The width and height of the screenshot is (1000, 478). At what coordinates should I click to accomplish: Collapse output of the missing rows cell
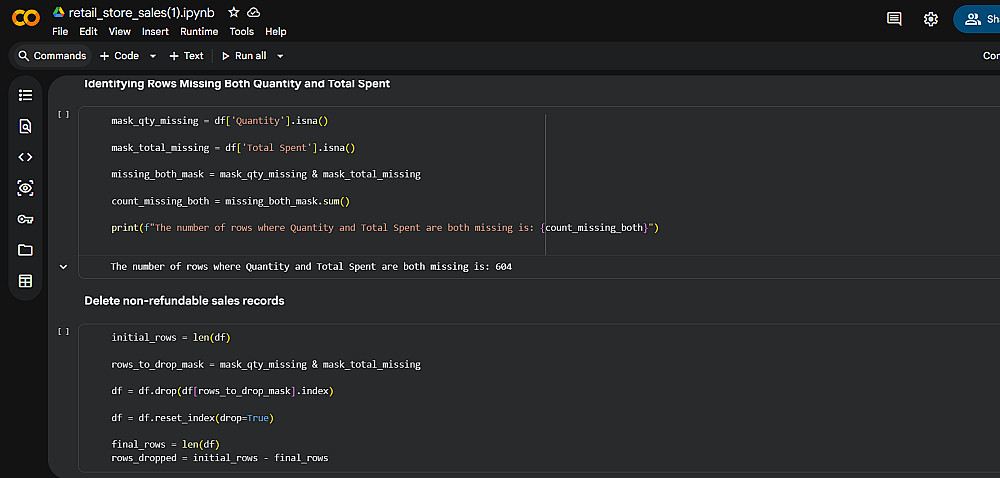[x=64, y=267]
